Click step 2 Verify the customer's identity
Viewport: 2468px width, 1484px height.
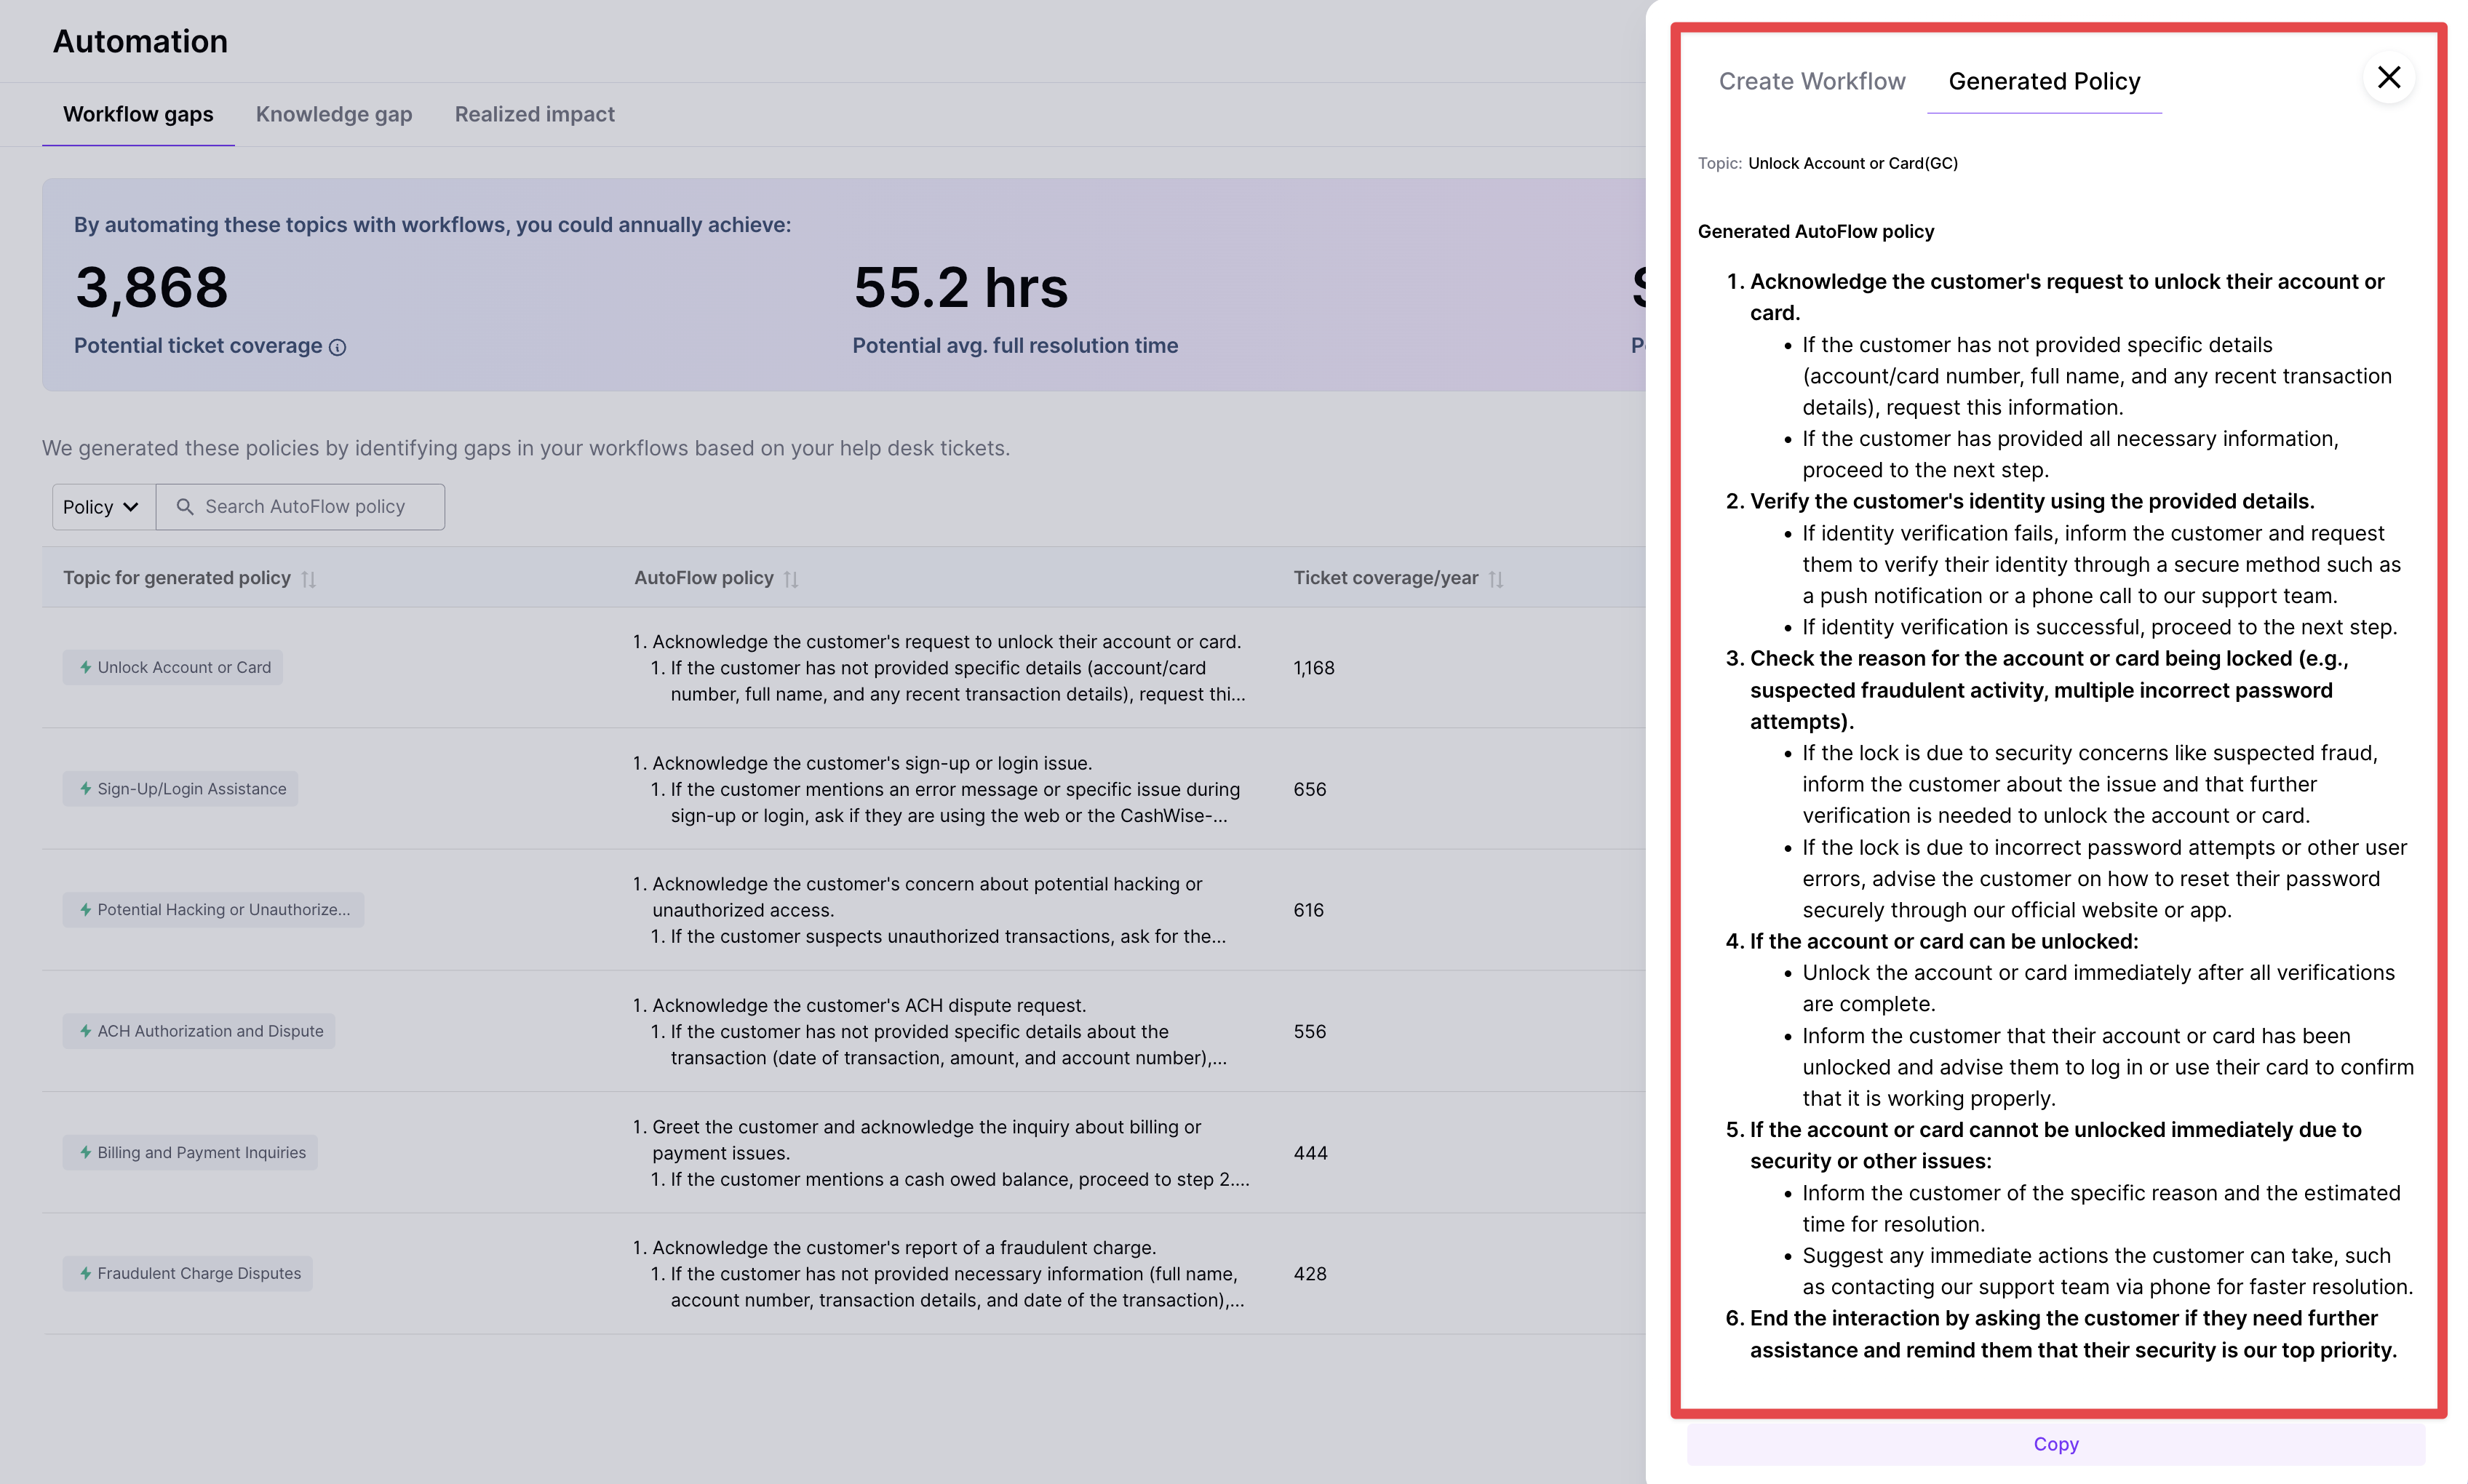pos(2032,501)
